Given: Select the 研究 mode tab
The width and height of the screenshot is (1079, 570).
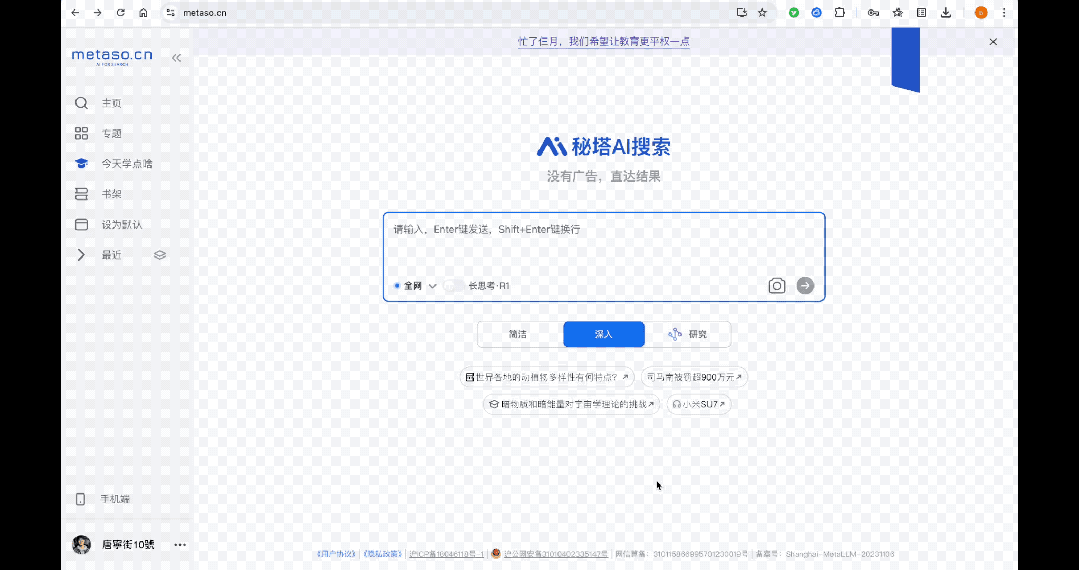Looking at the screenshot, I should click(688, 334).
